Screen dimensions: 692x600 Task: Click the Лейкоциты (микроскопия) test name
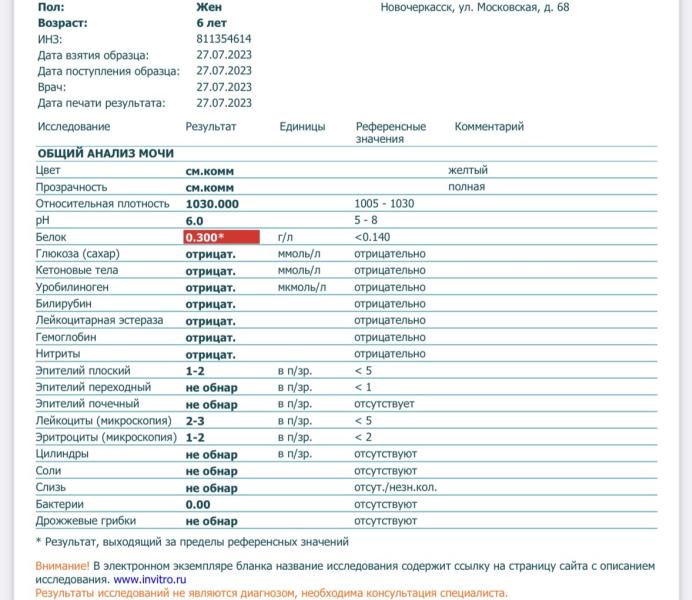[104, 421]
